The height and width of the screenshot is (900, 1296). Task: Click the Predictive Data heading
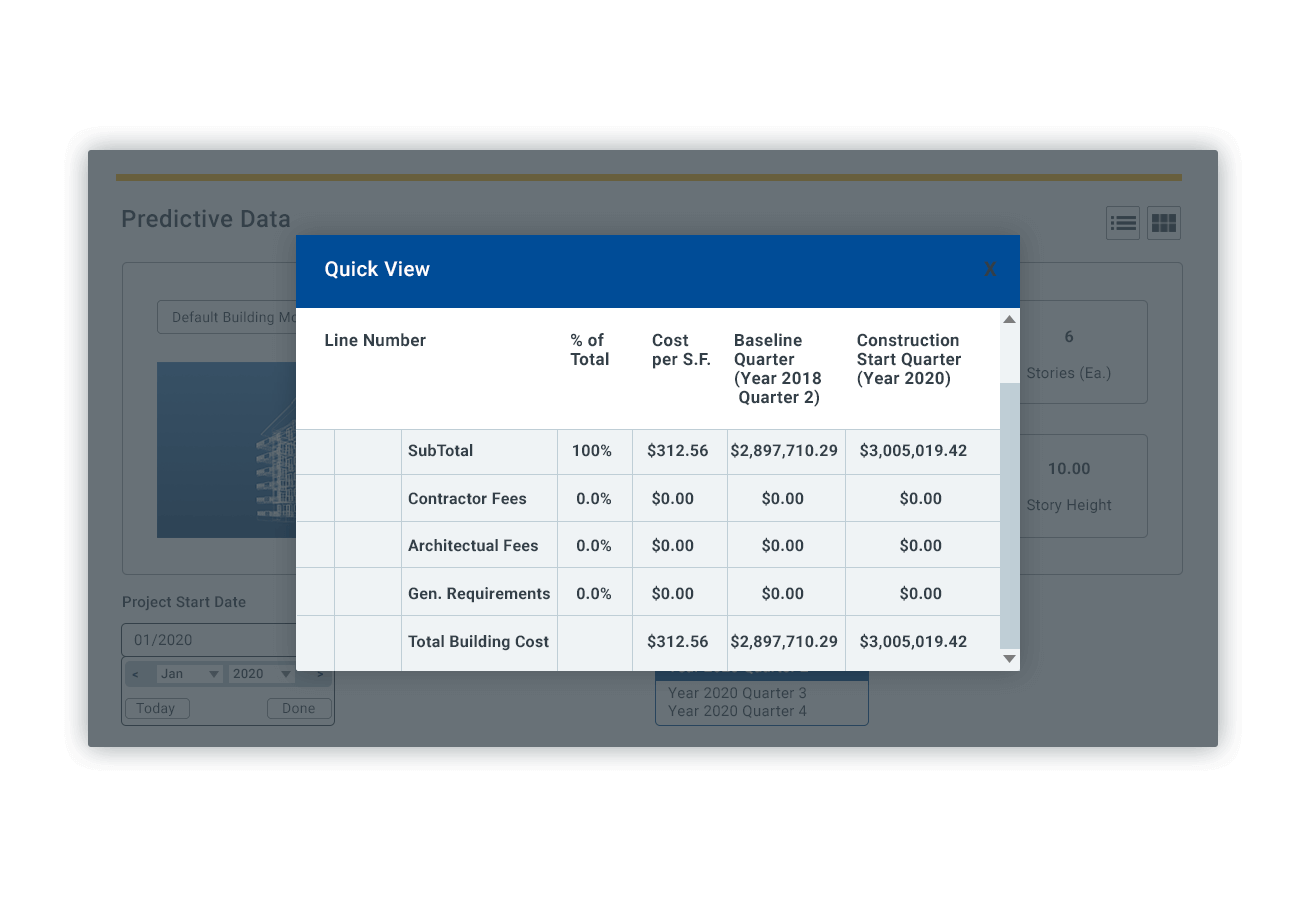(206, 219)
